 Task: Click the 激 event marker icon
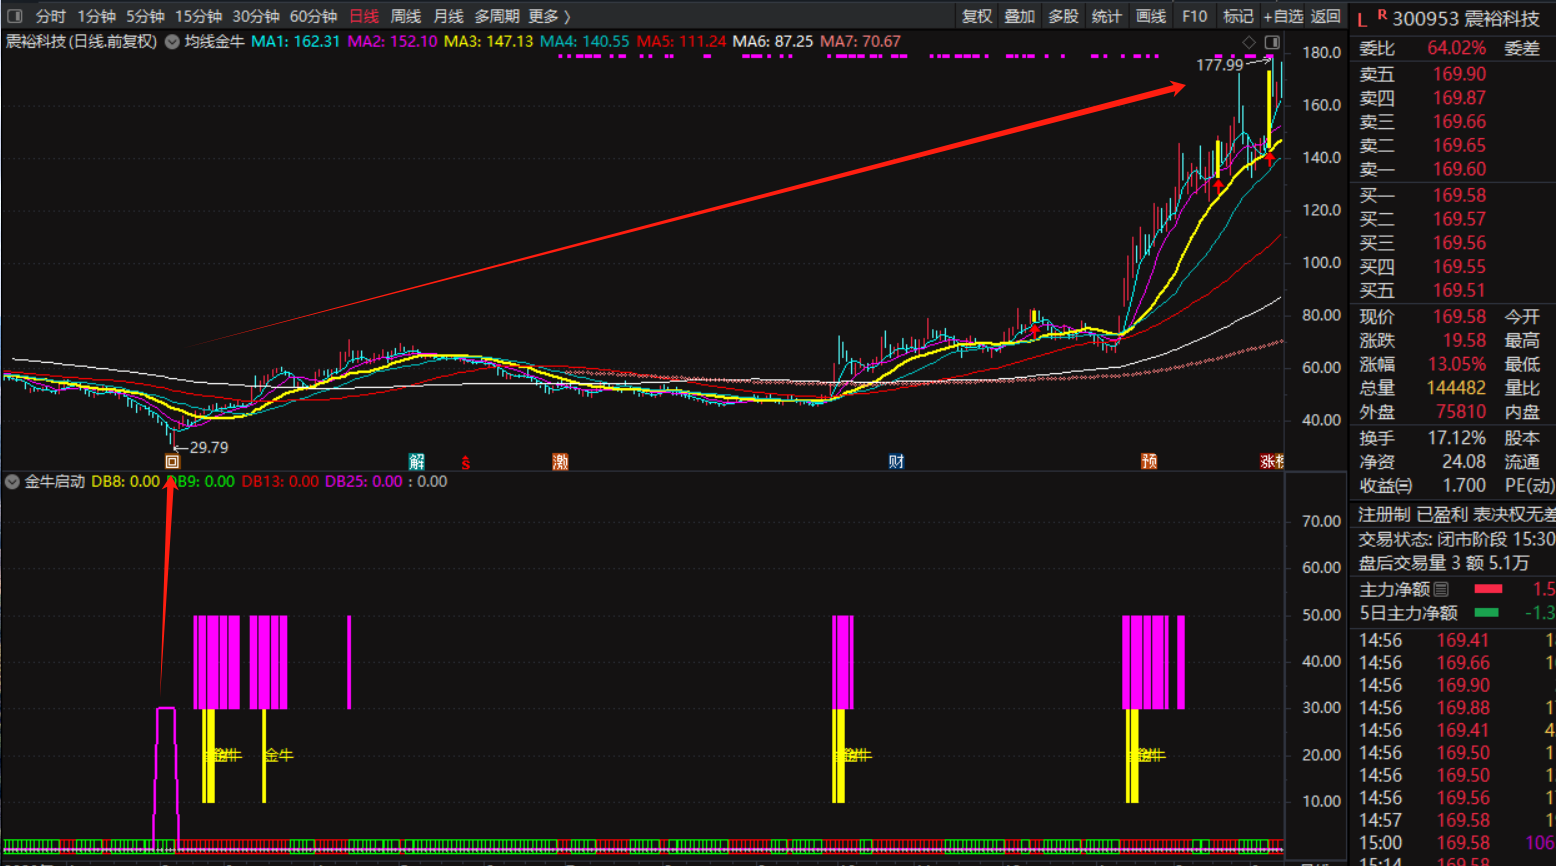pyautogui.click(x=560, y=461)
